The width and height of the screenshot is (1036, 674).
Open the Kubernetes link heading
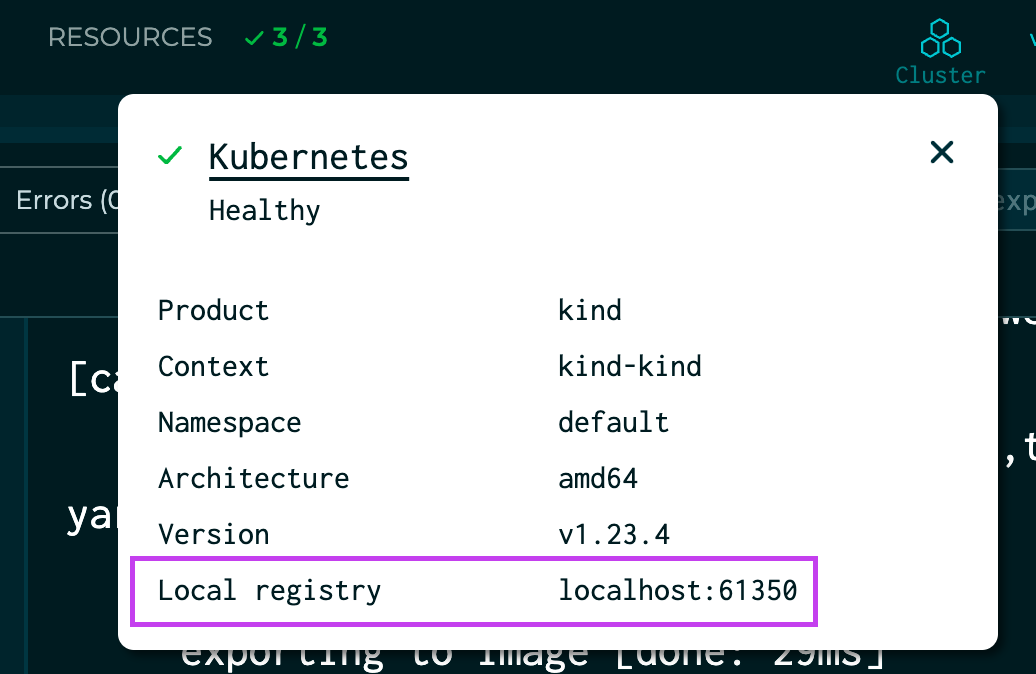pos(309,157)
